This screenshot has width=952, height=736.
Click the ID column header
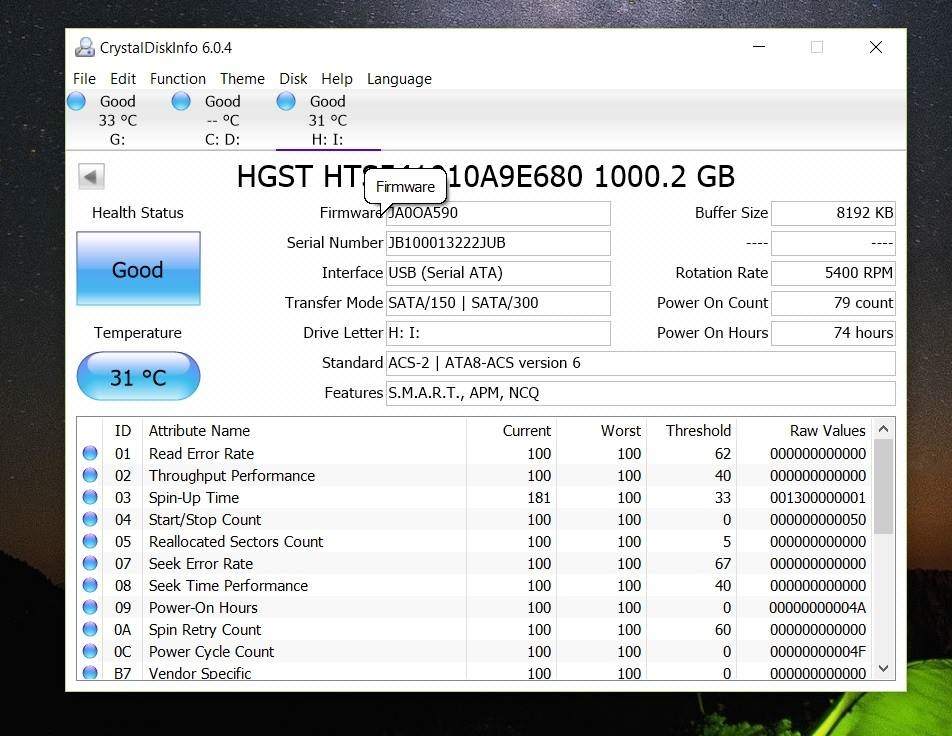123,431
